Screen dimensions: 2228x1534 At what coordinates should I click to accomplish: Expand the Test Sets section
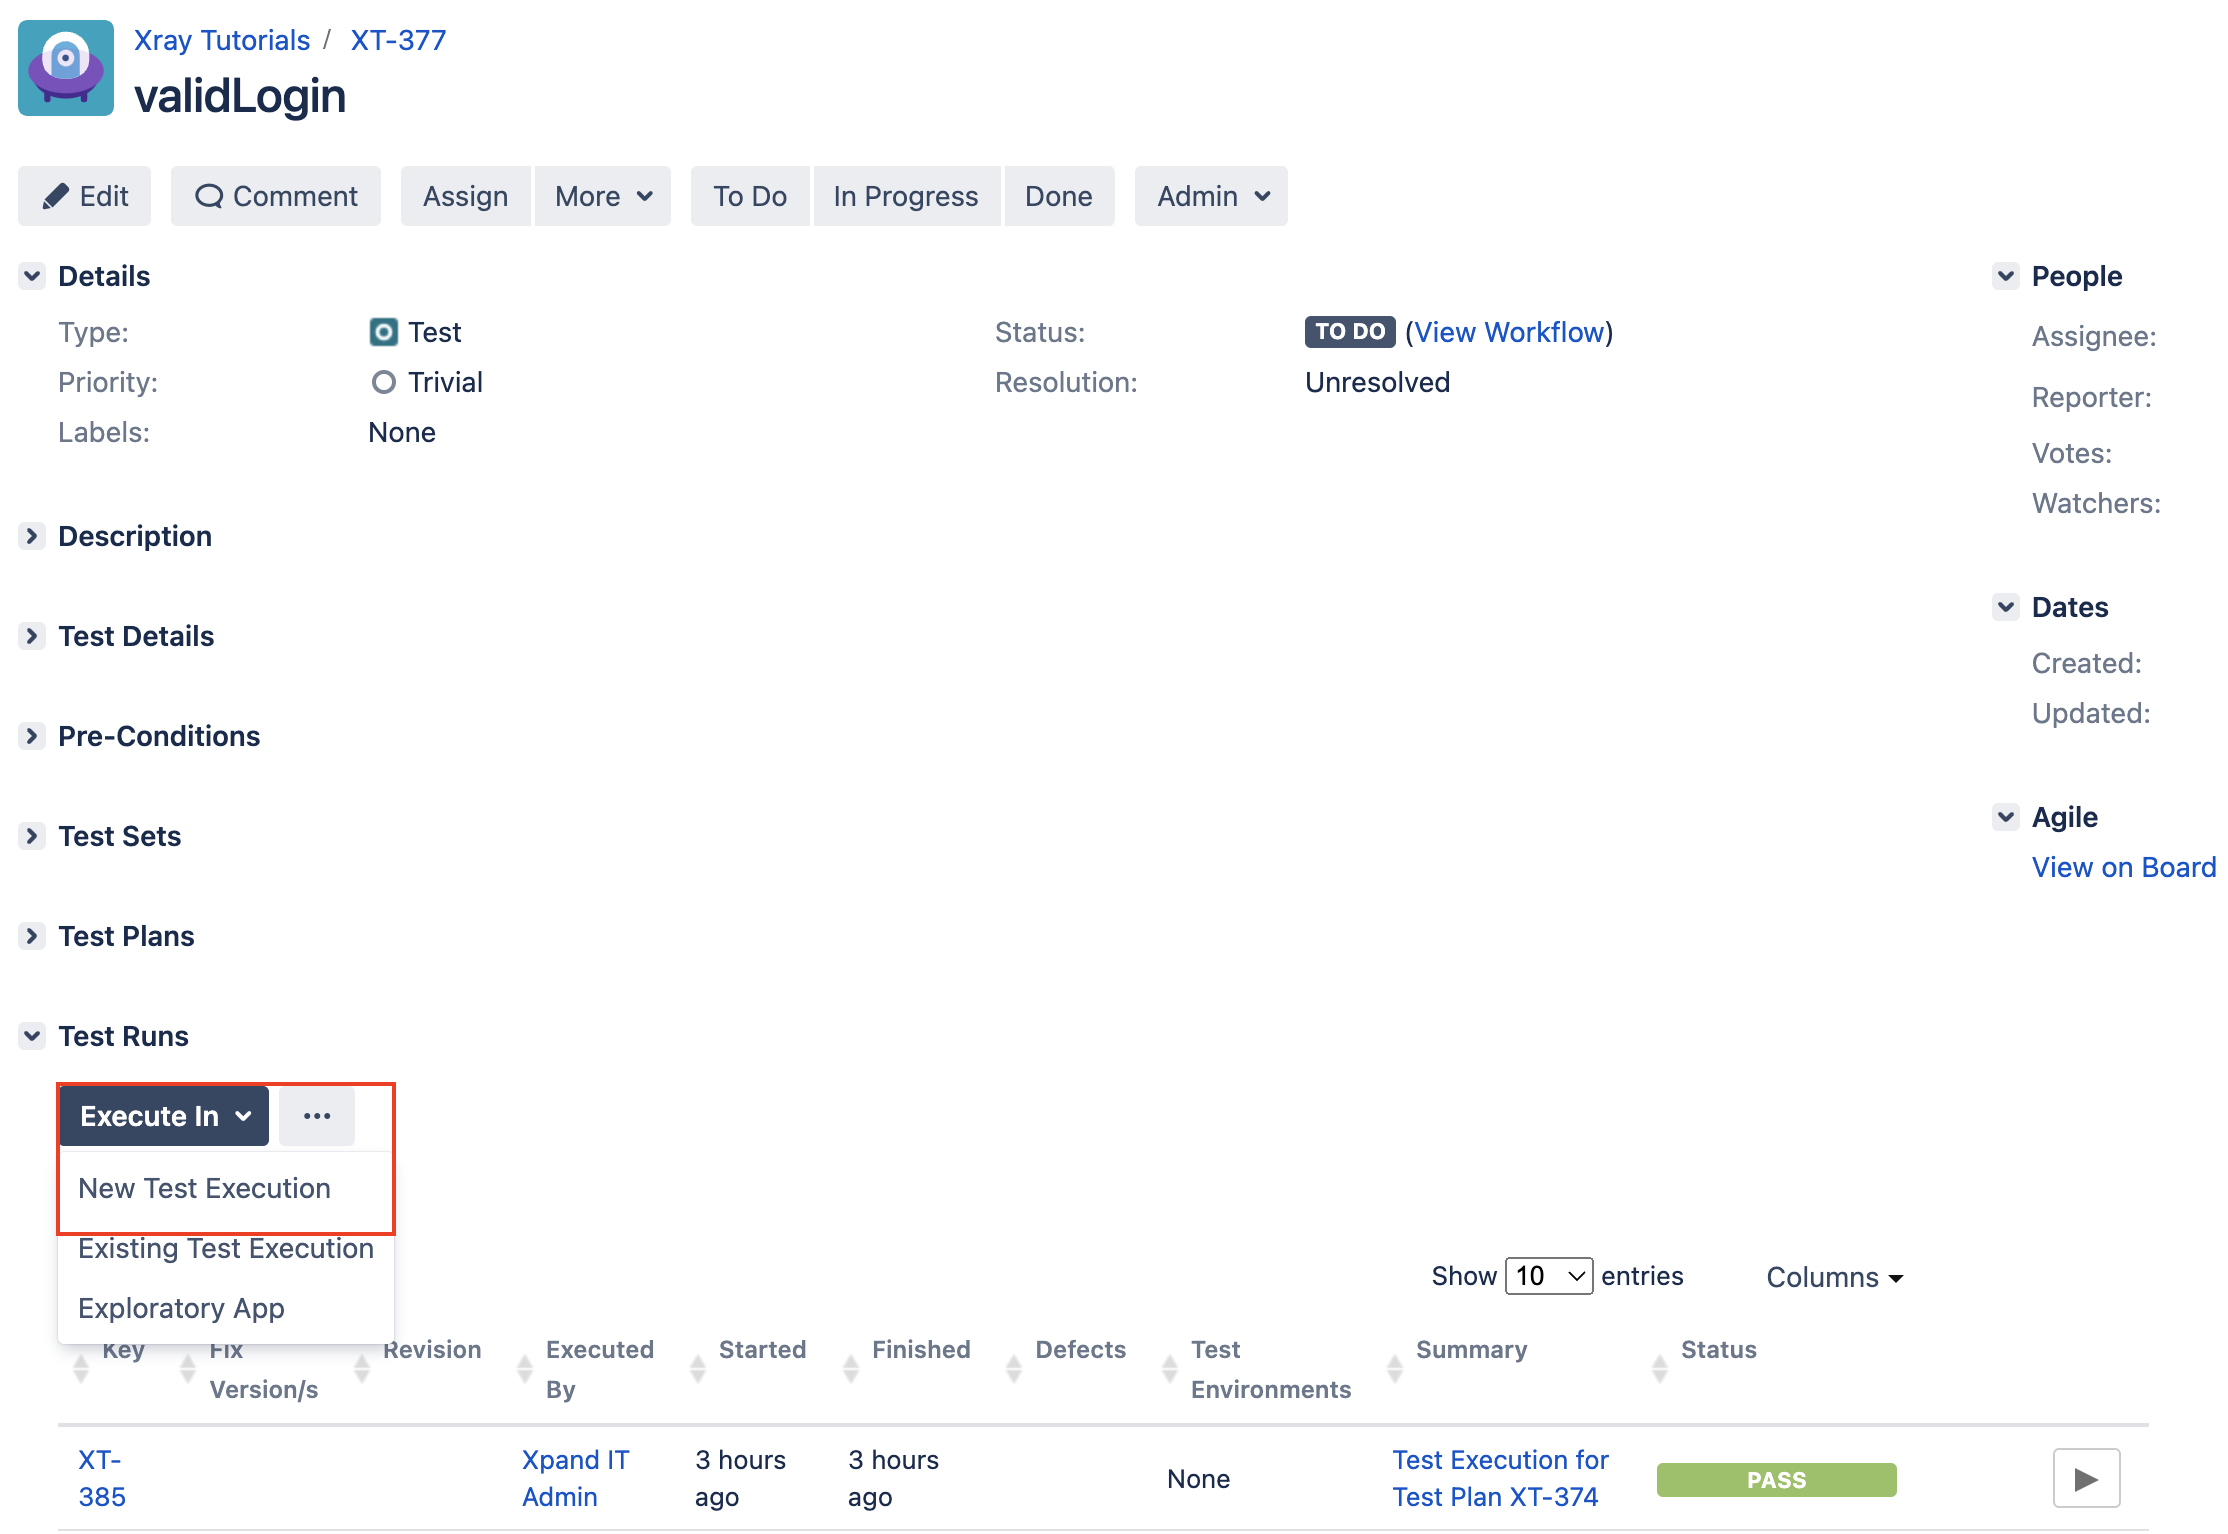coord(32,836)
